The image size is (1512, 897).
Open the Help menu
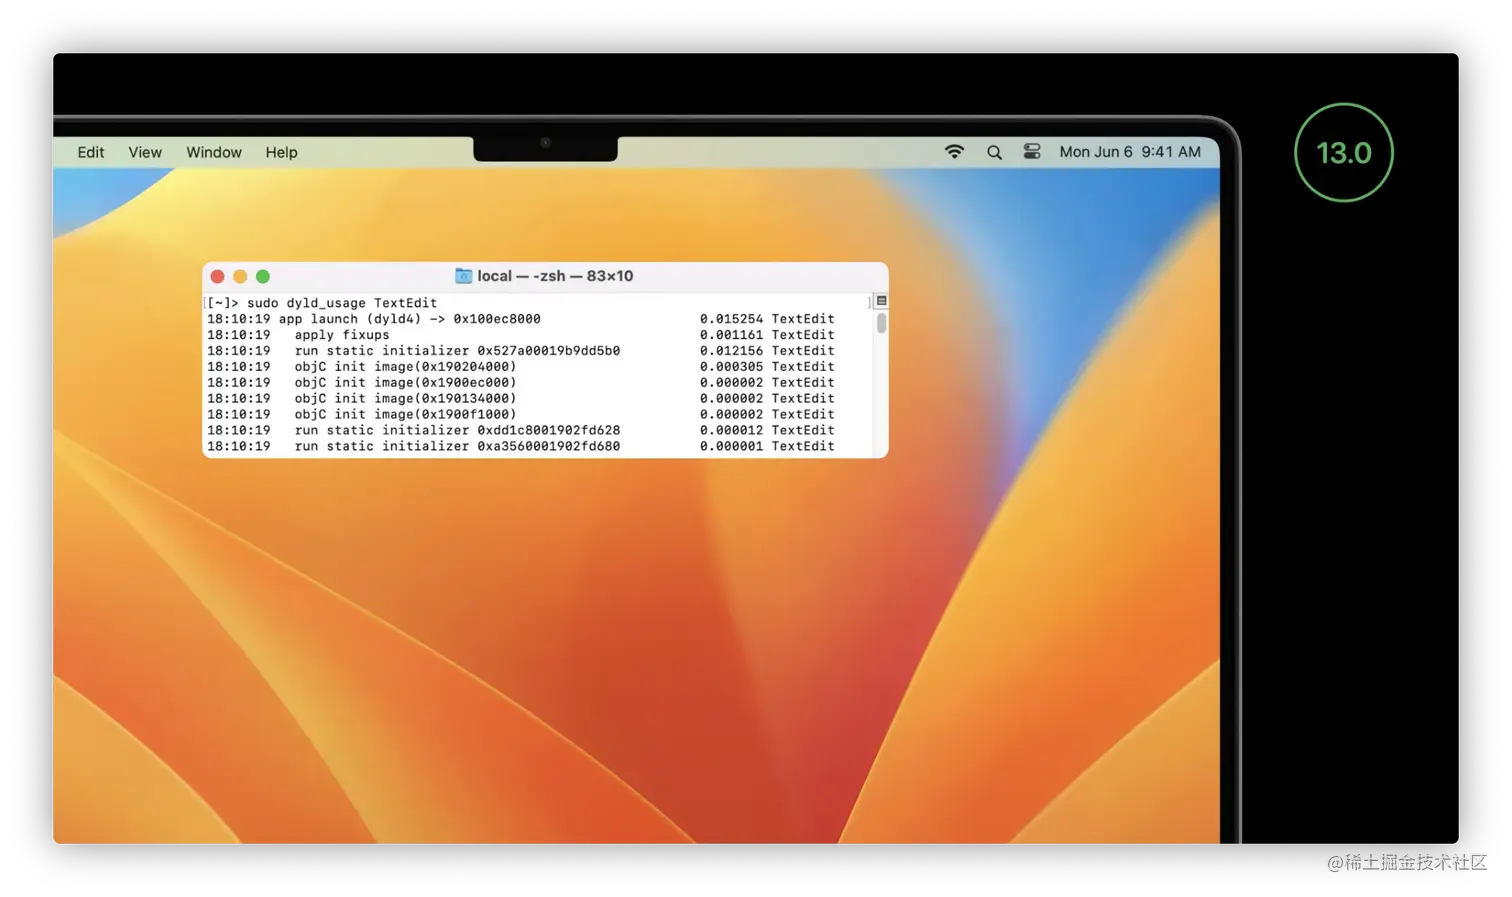[281, 152]
